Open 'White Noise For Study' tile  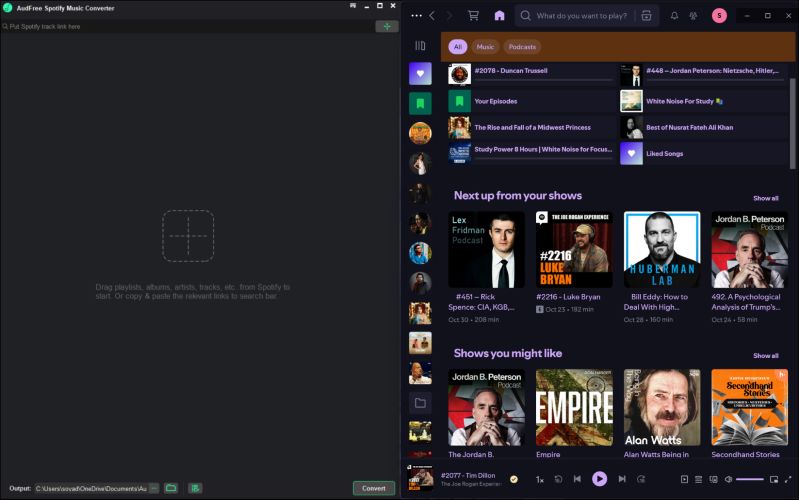pos(703,101)
